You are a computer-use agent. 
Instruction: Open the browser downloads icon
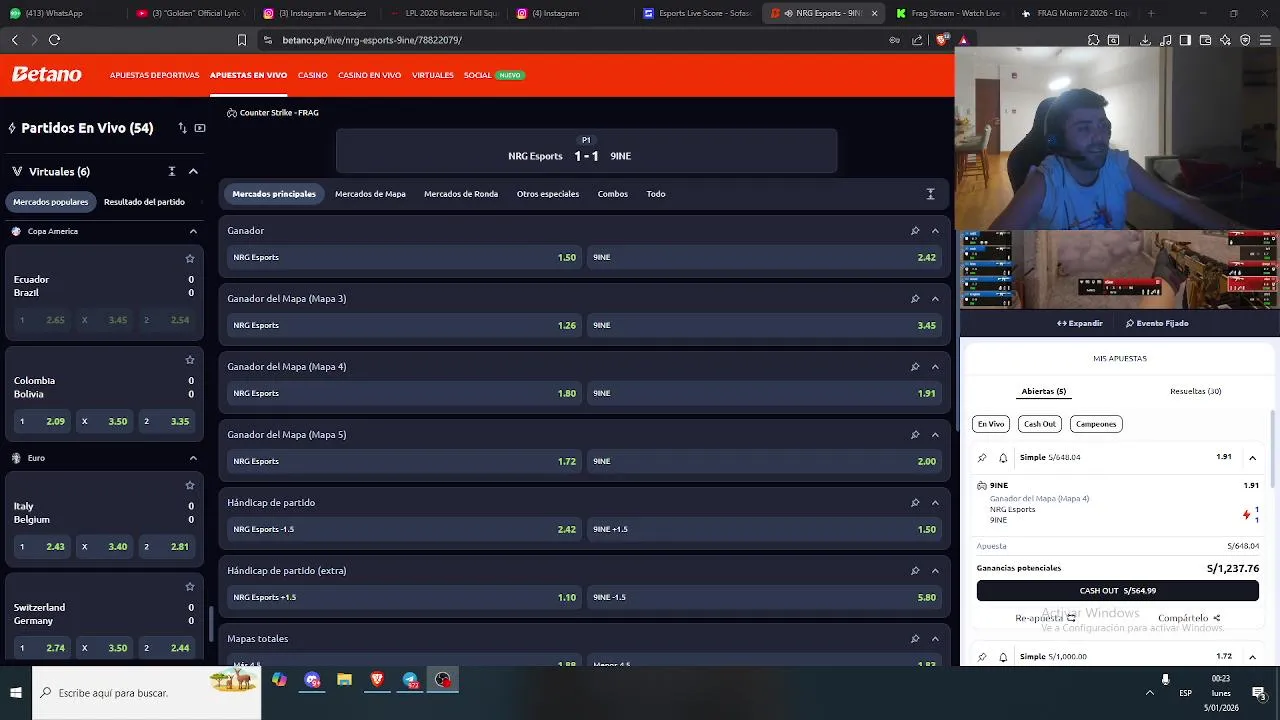[1145, 40]
